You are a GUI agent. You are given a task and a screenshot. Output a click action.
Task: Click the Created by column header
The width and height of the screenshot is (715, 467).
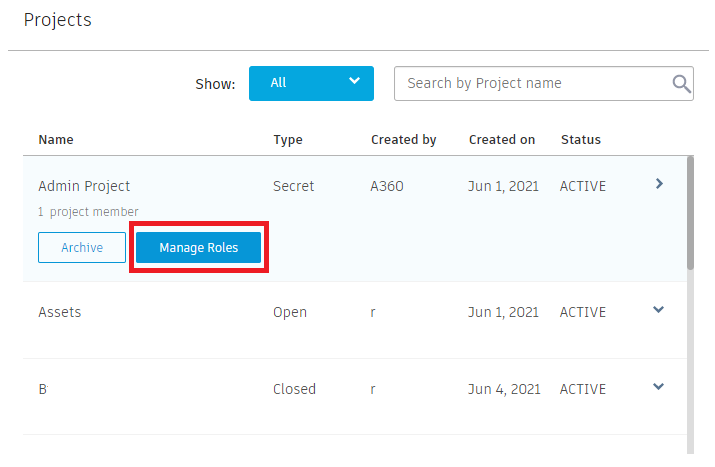click(403, 140)
